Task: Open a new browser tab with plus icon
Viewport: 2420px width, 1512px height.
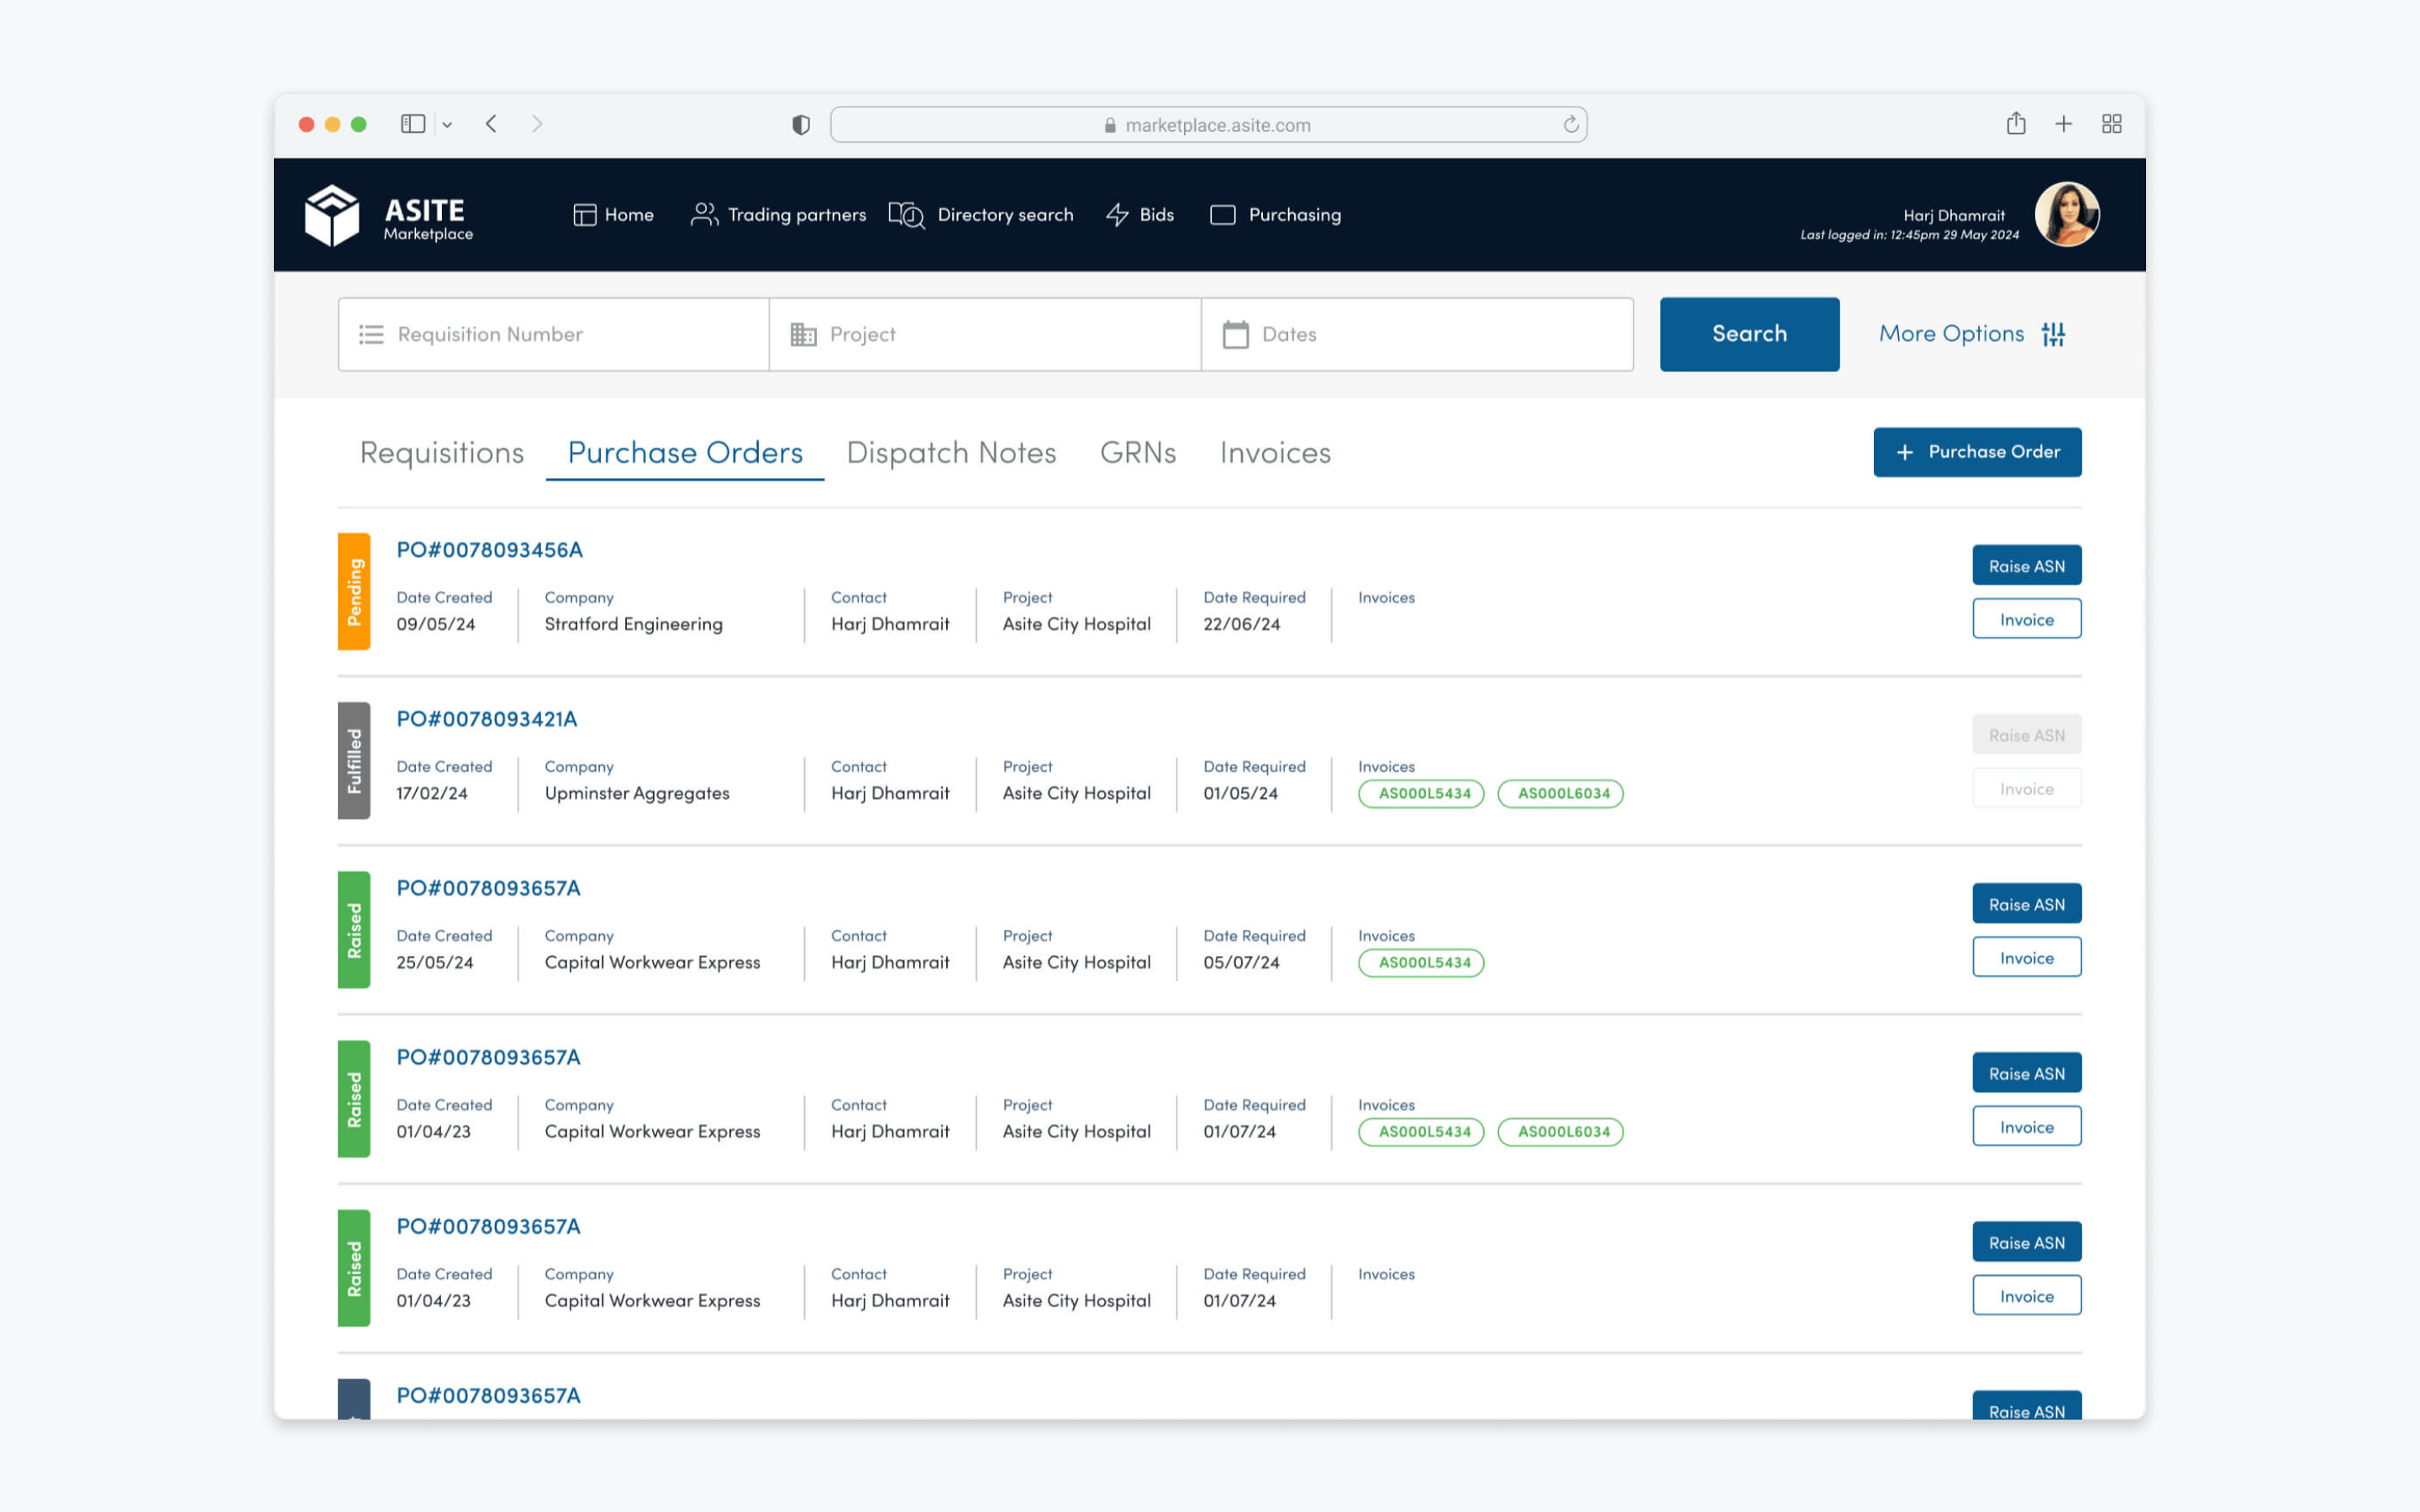Action: 2064,124
